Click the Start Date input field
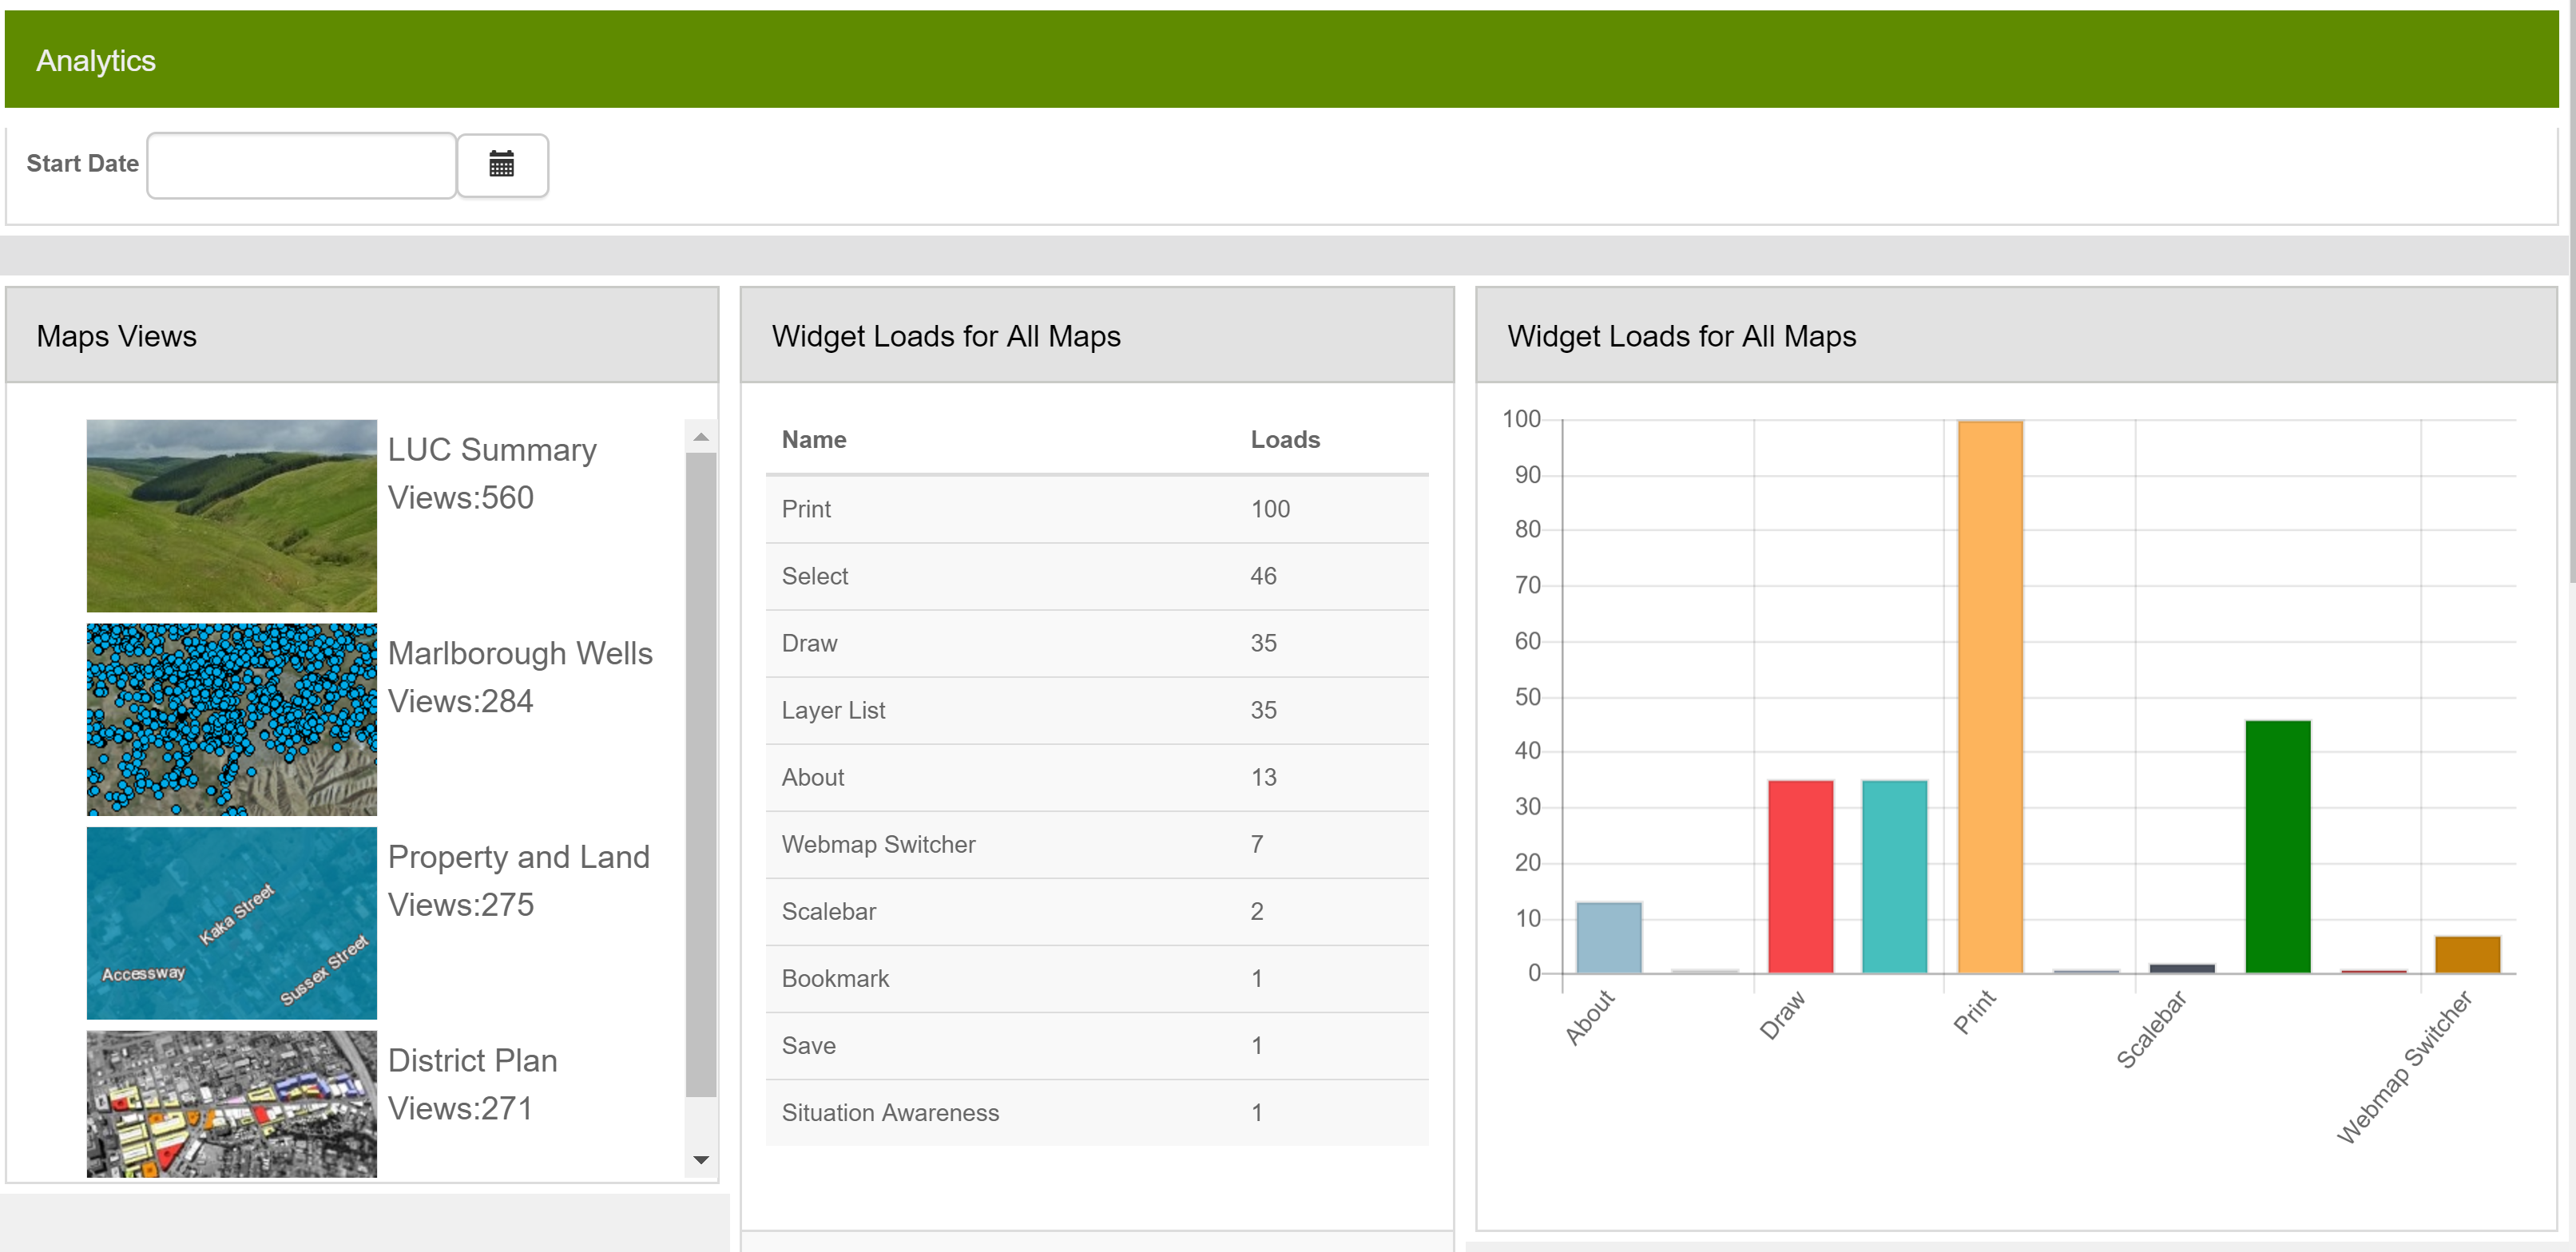2576x1252 pixels. pos(301,165)
